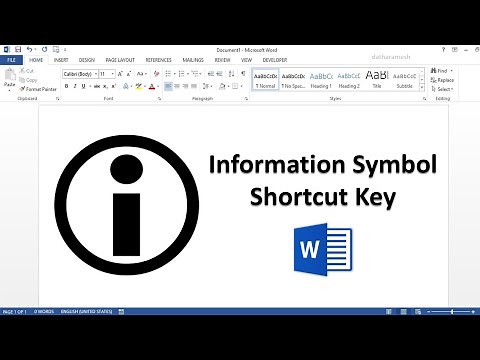This screenshot has width=480, height=360.
Task: Toggle Bold formatting
Action: (66, 86)
